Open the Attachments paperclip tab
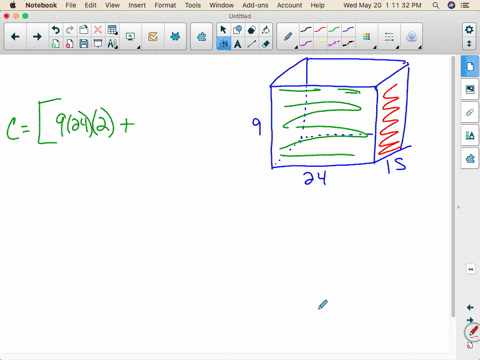This screenshot has width=480, height=360. pos(470,112)
